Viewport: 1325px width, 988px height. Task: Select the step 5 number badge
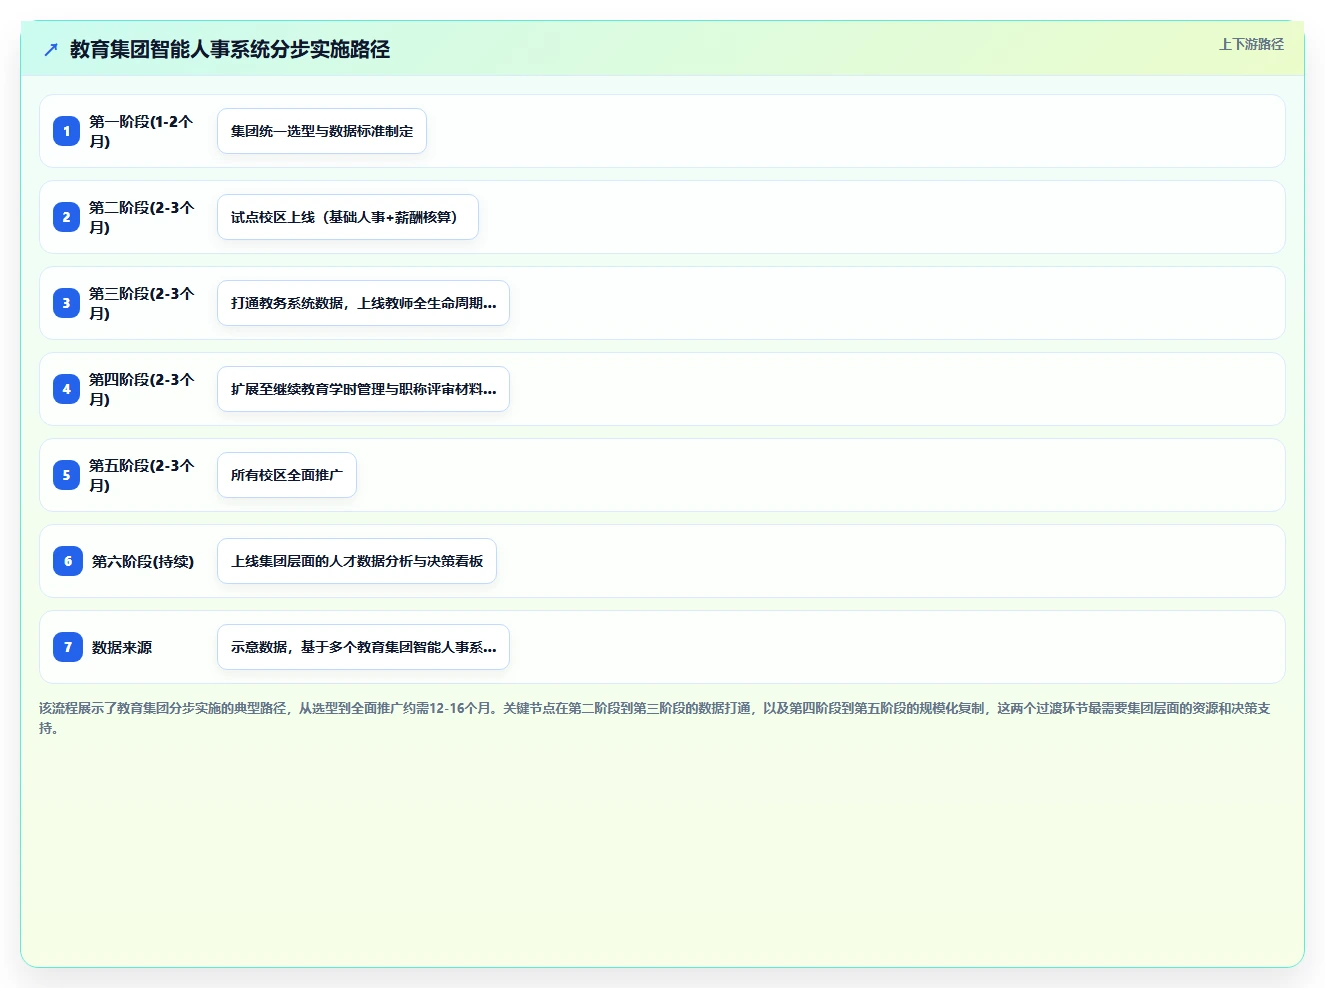(67, 475)
